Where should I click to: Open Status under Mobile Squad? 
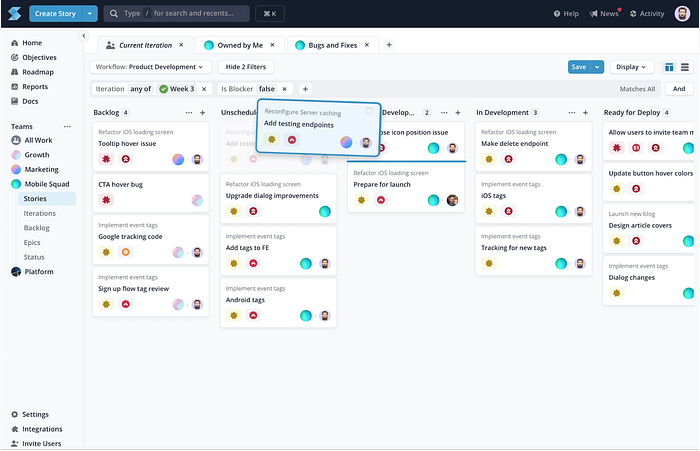point(34,257)
